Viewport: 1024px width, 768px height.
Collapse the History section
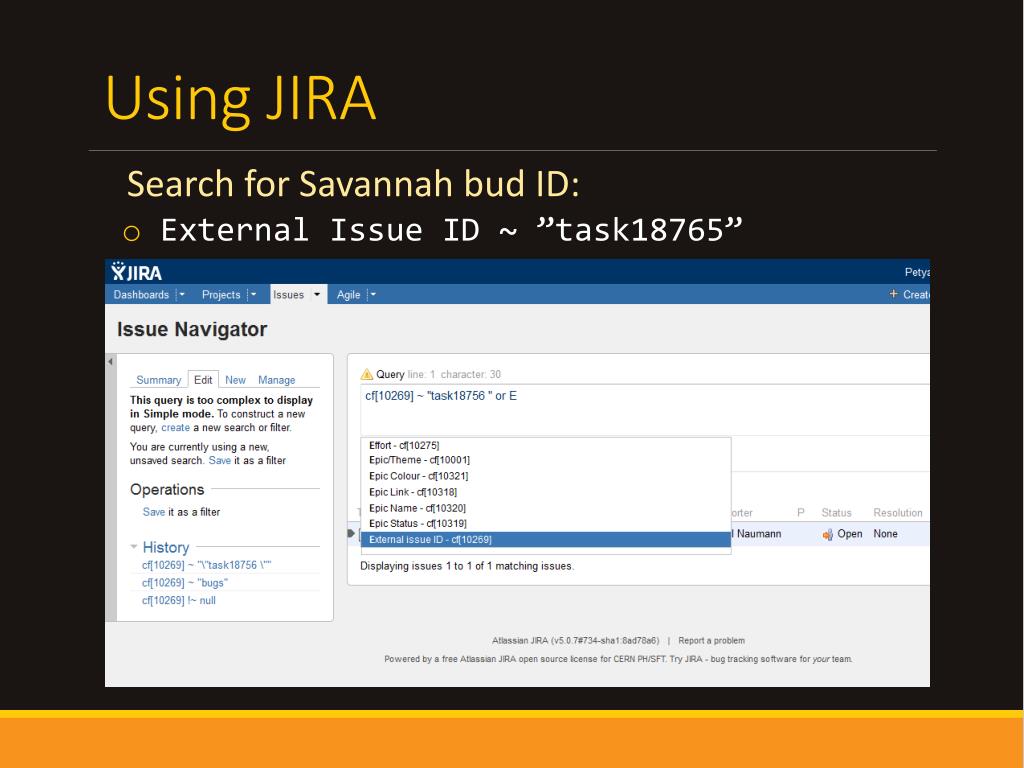[134, 547]
